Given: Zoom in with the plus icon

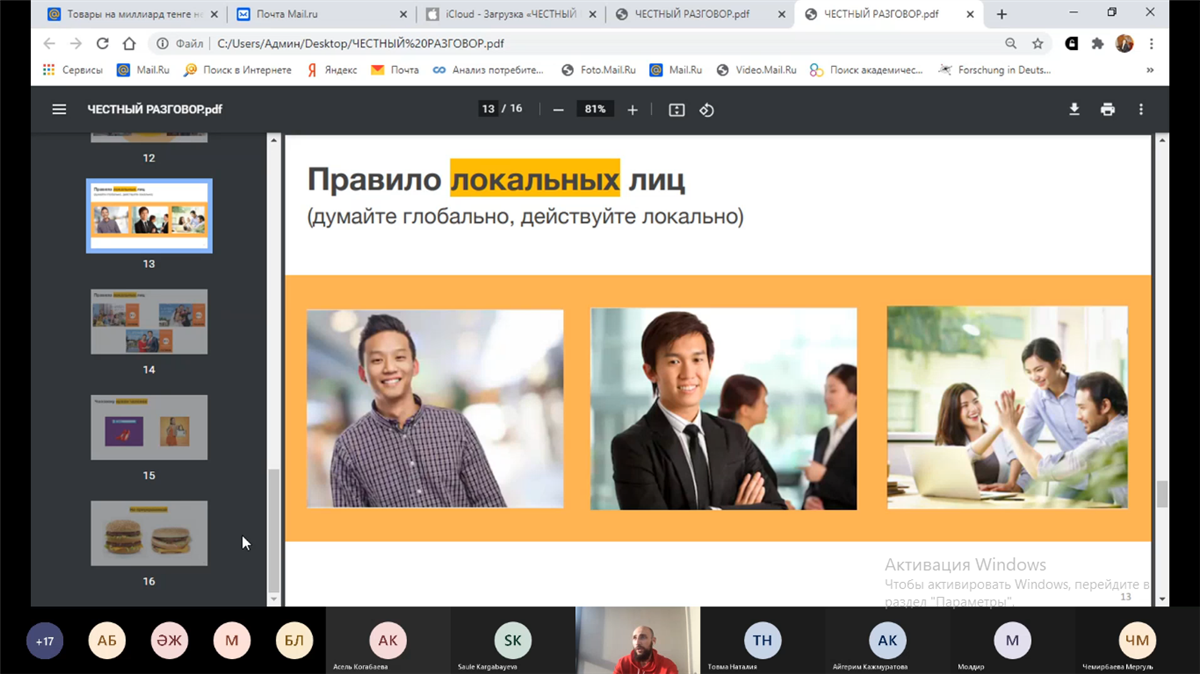Looking at the screenshot, I should tap(632, 110).
